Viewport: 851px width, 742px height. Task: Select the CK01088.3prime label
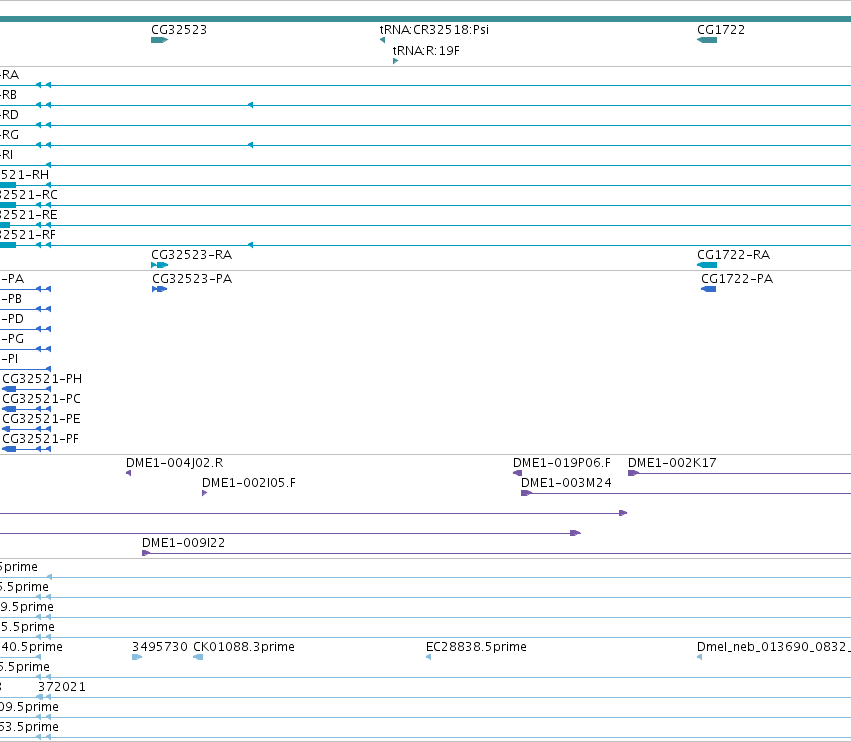pyautogui.click(x=244, y=647)
